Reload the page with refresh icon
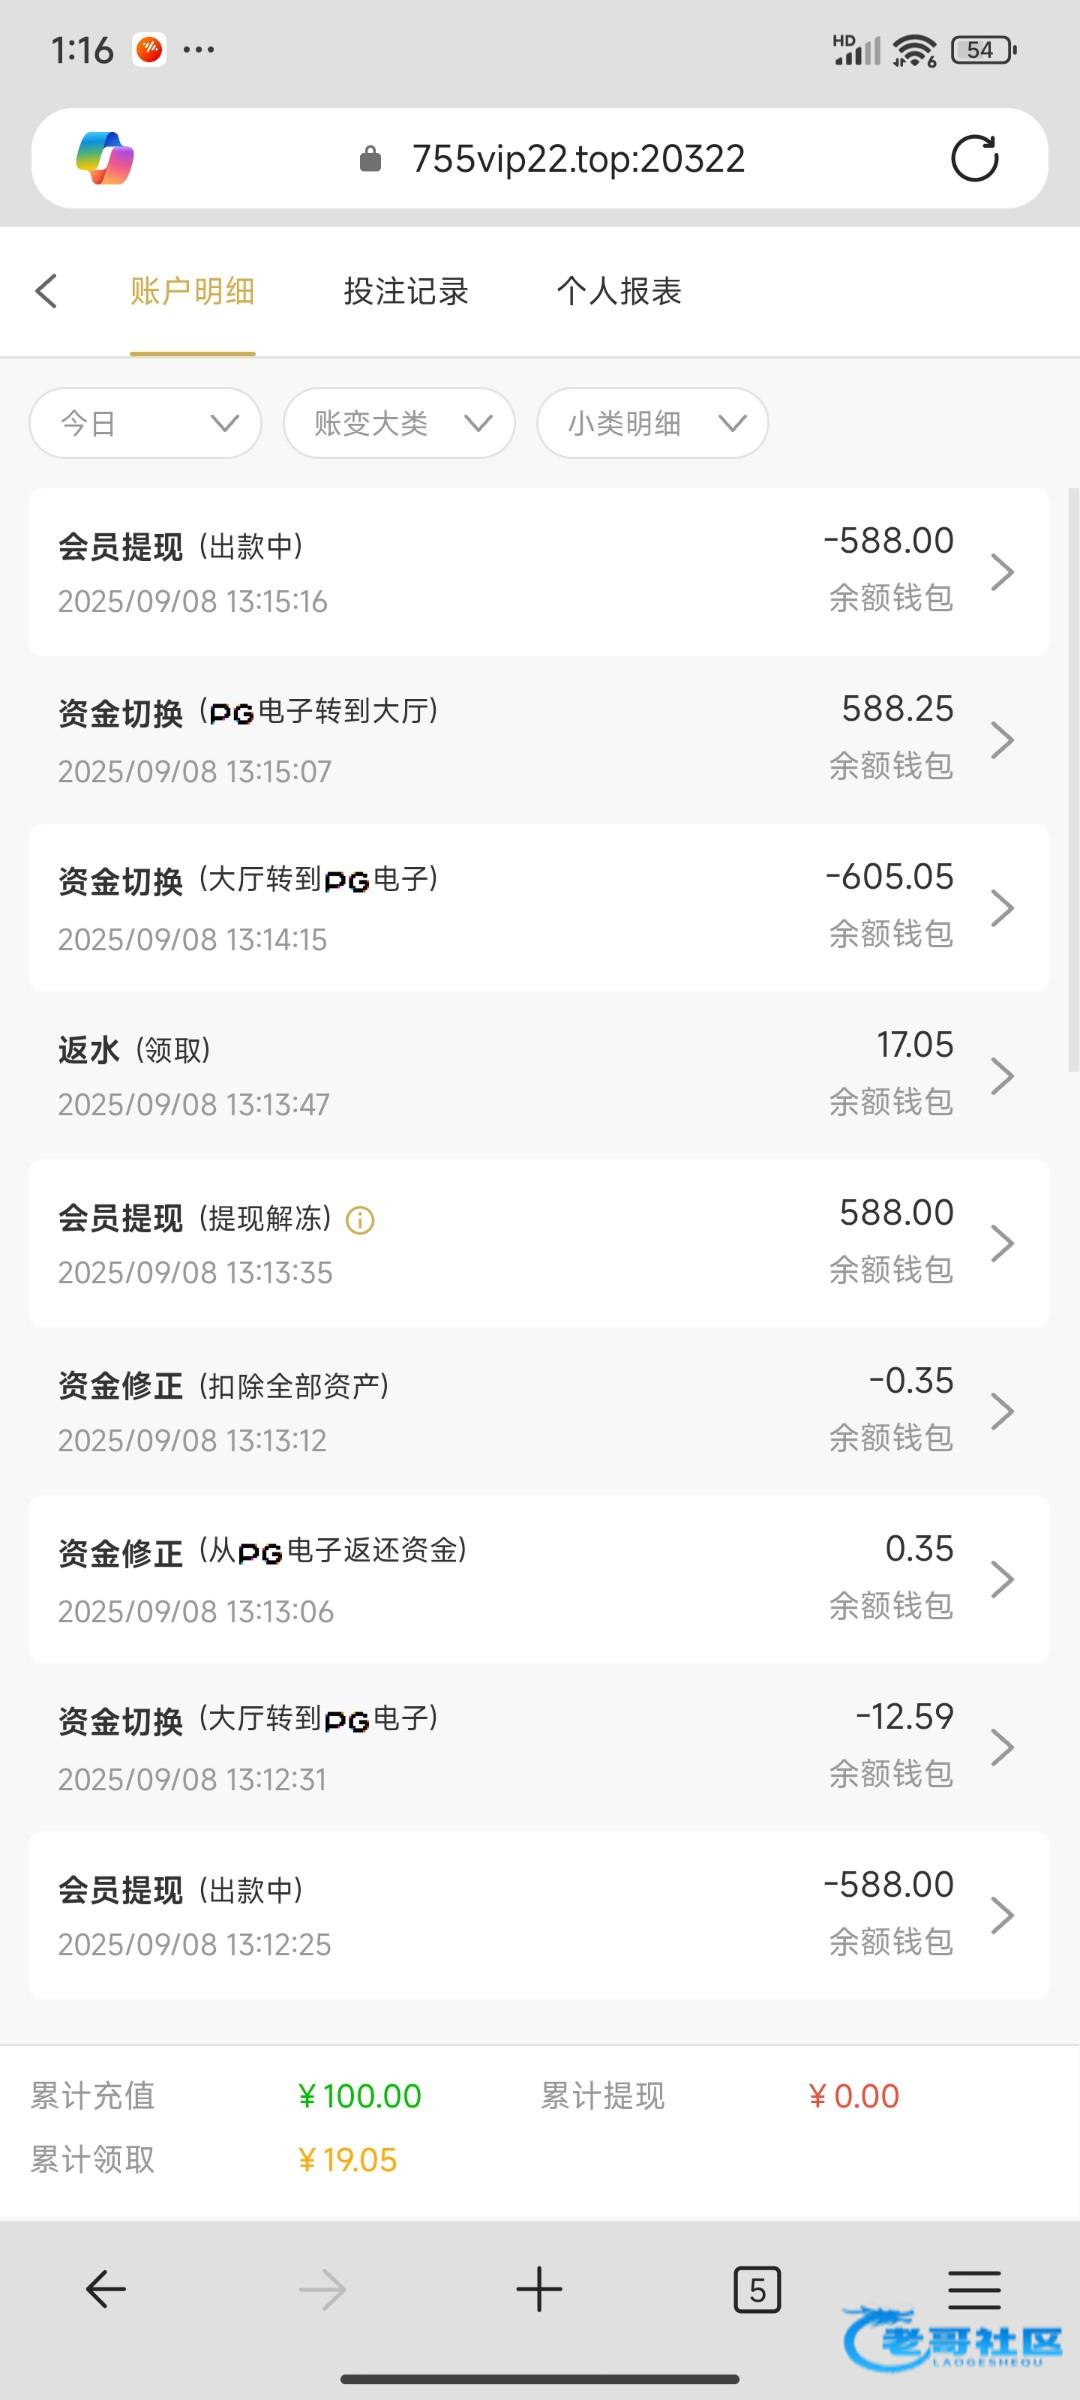The height and width of the screenshot is (2400, 1080). tap(974, 158)
